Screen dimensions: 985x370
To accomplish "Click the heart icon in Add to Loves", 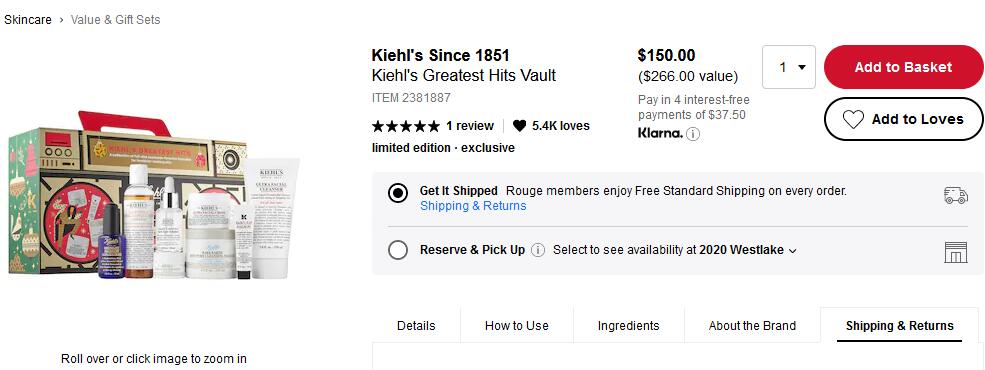I will click(x=853, y=119).
